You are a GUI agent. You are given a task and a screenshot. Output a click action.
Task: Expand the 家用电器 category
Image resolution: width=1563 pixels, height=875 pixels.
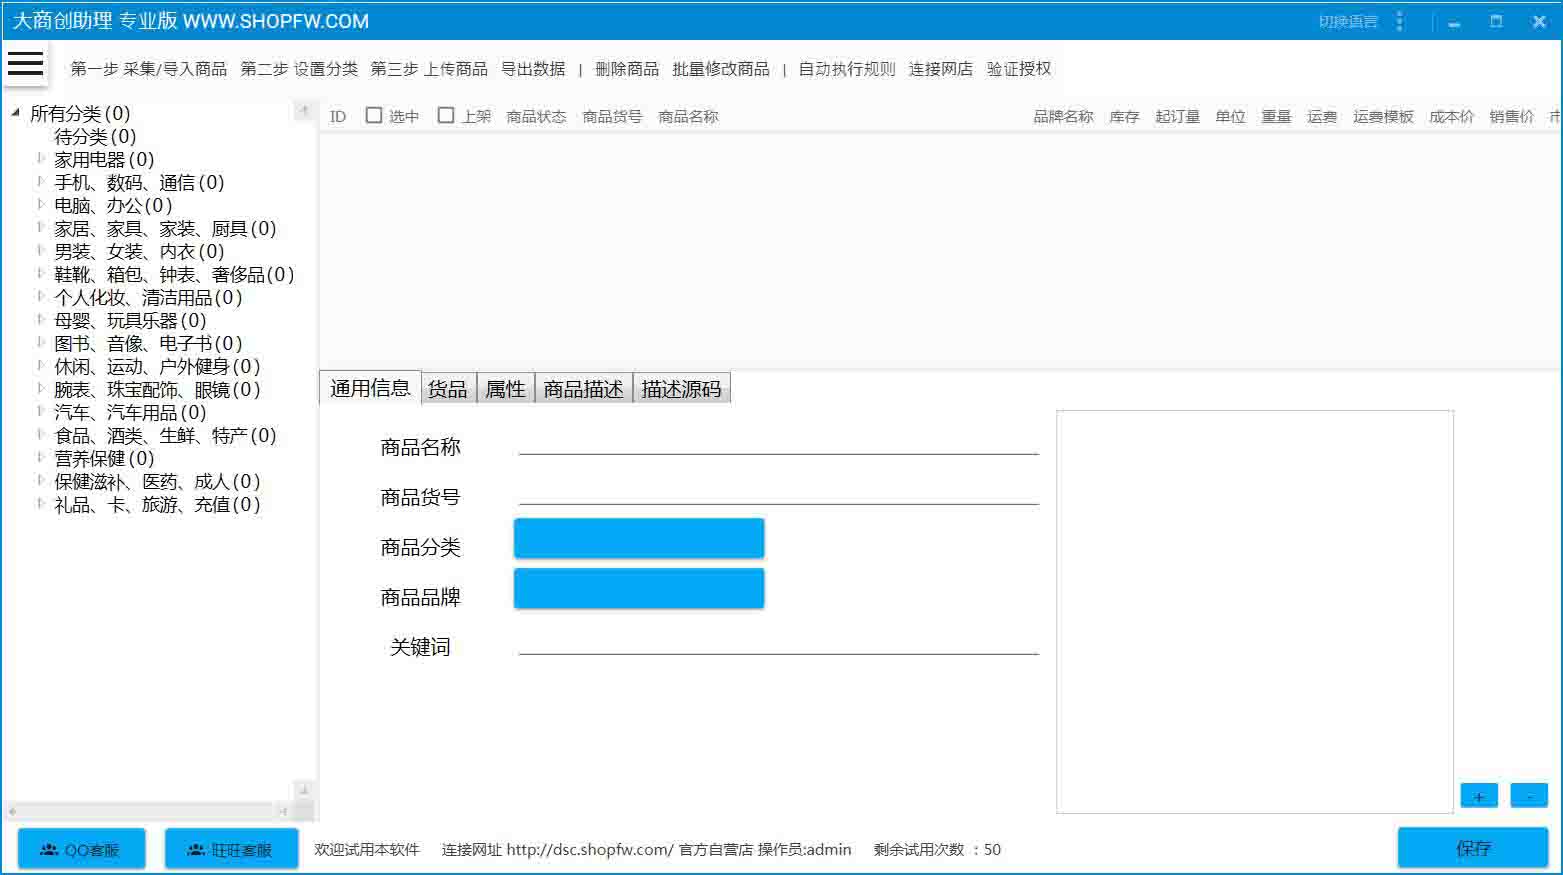(40, 158)
